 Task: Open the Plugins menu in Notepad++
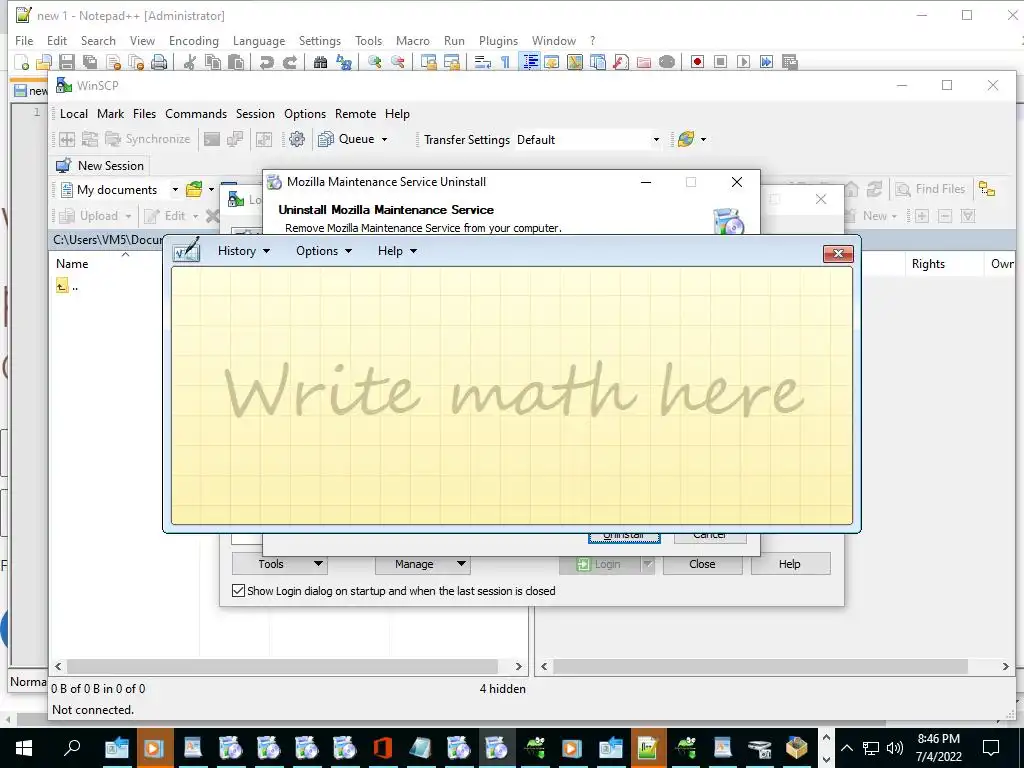pyautogui.click(x=498, y=40)
